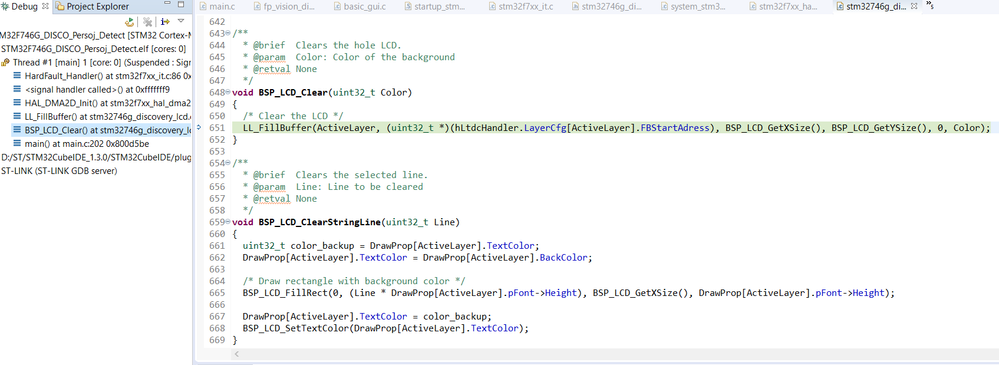Collapse BSP_LCD_ClearStringLine function at line 659
999x365 pixels.
coord(229,222)
